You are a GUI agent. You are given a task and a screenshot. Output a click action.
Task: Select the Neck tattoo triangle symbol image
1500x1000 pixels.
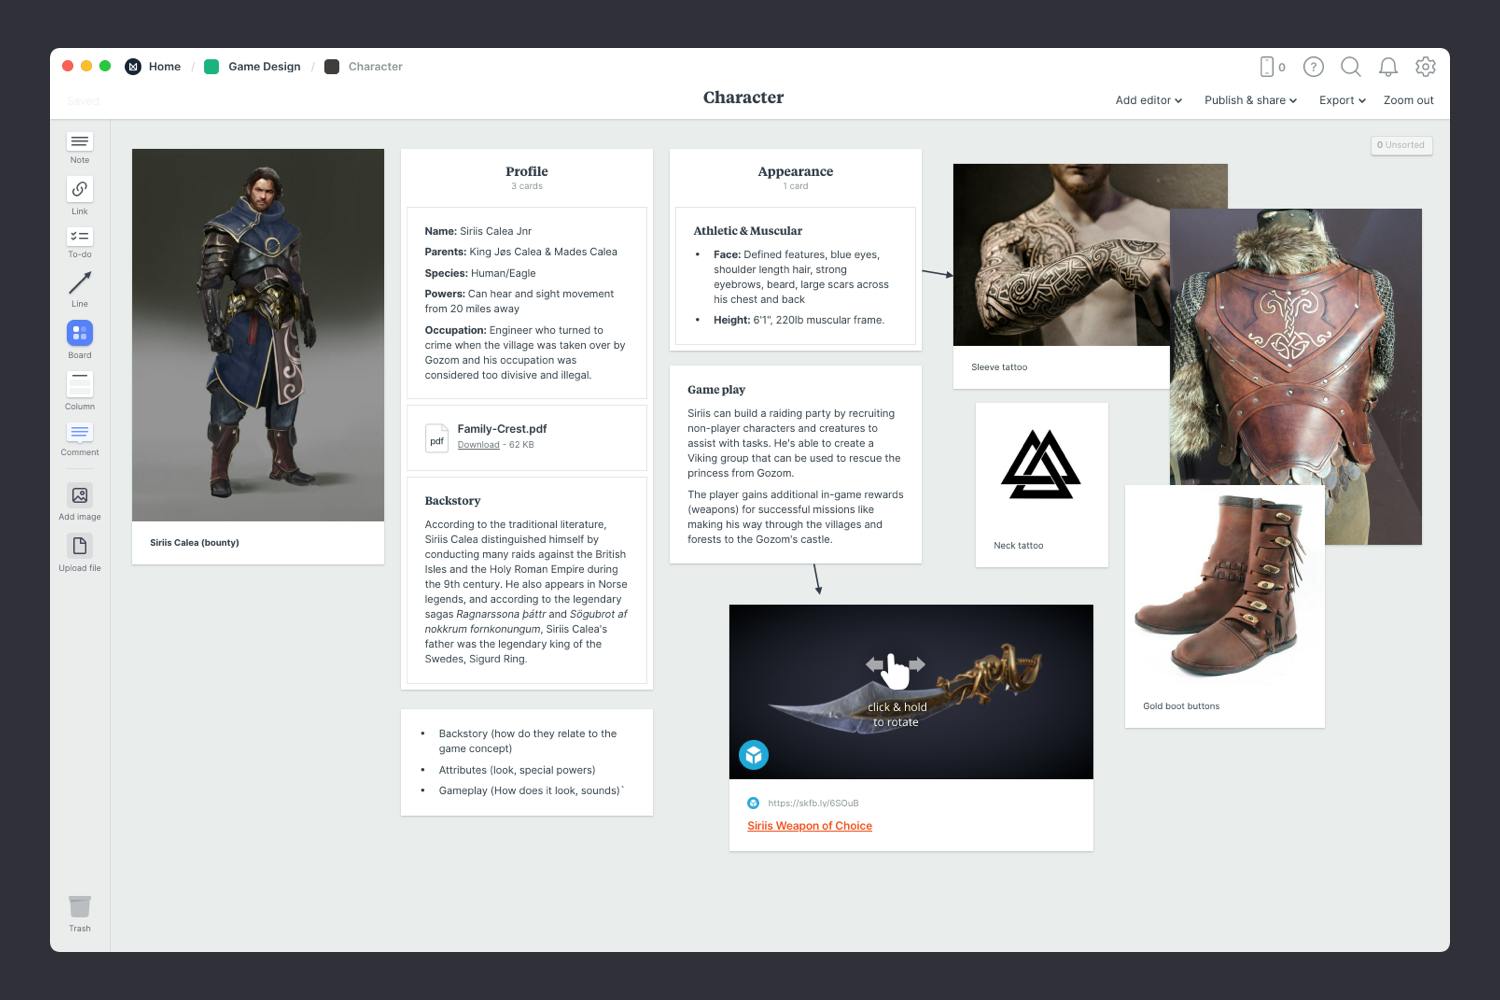click(1041, 464)
